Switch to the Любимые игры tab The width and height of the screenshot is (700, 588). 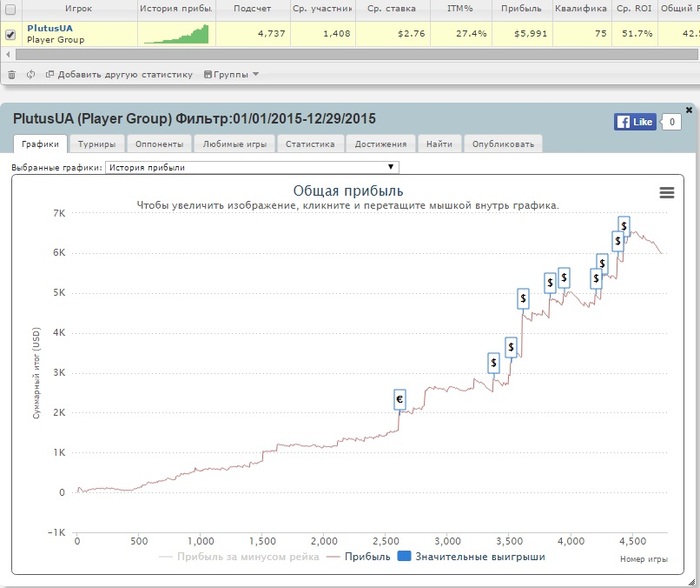[x=235, y=144]
